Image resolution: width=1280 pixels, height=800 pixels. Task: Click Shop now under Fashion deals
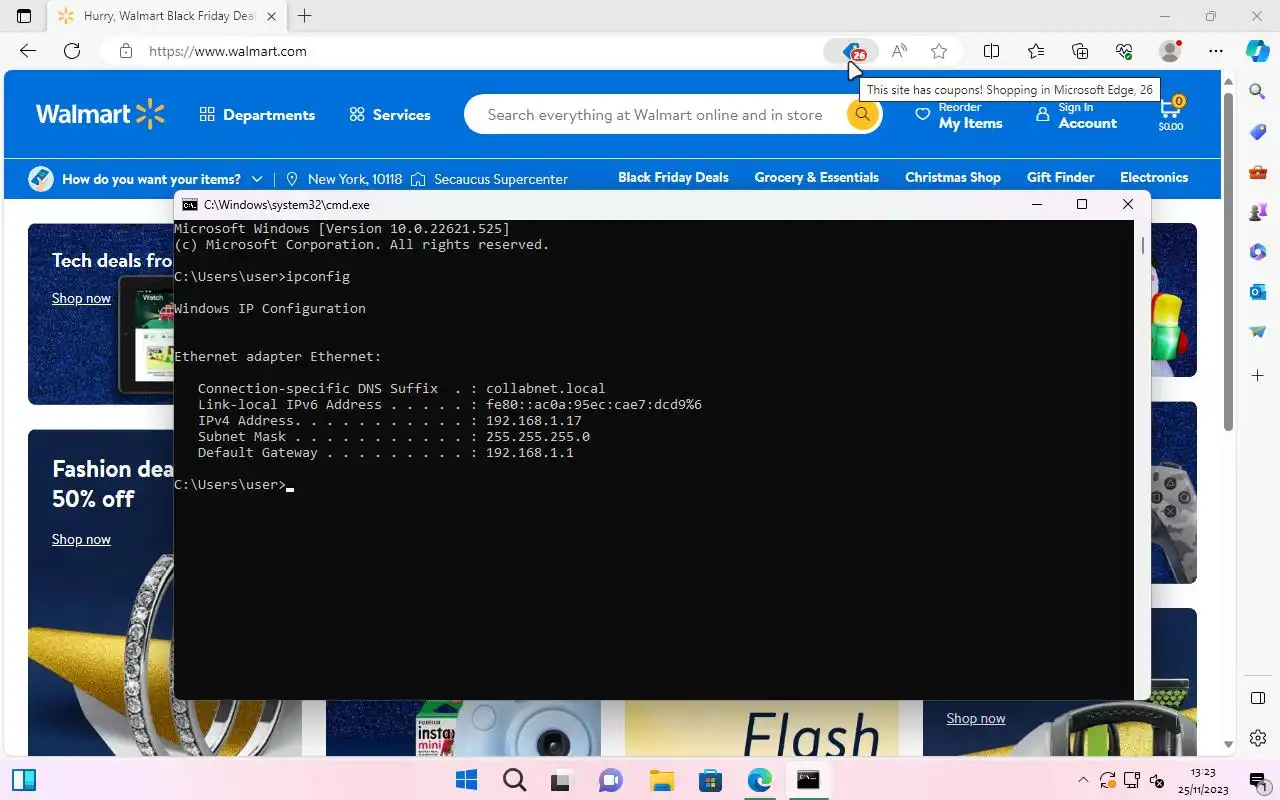click(x=81, y=539)
